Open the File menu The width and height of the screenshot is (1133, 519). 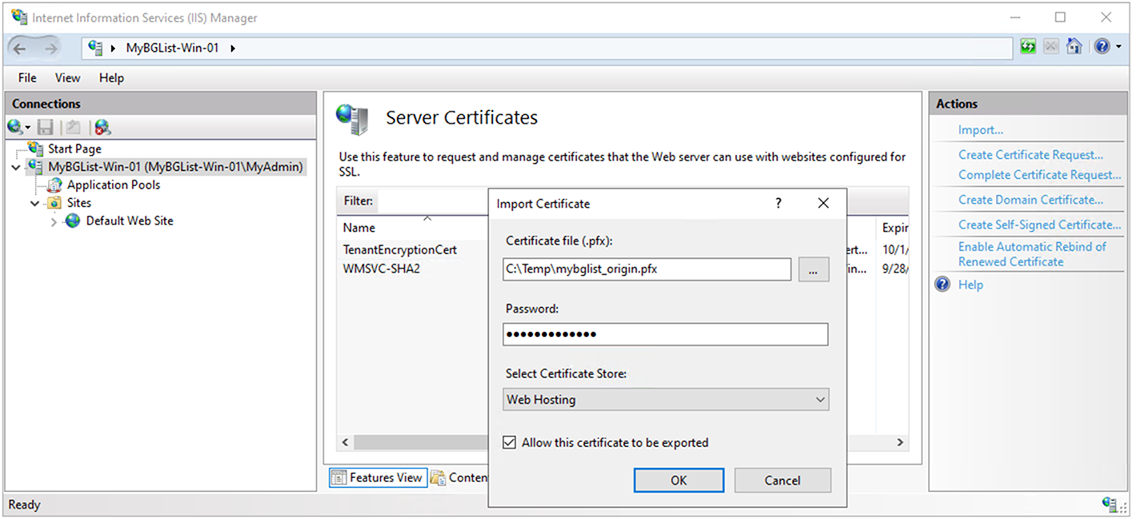(27, 77)
